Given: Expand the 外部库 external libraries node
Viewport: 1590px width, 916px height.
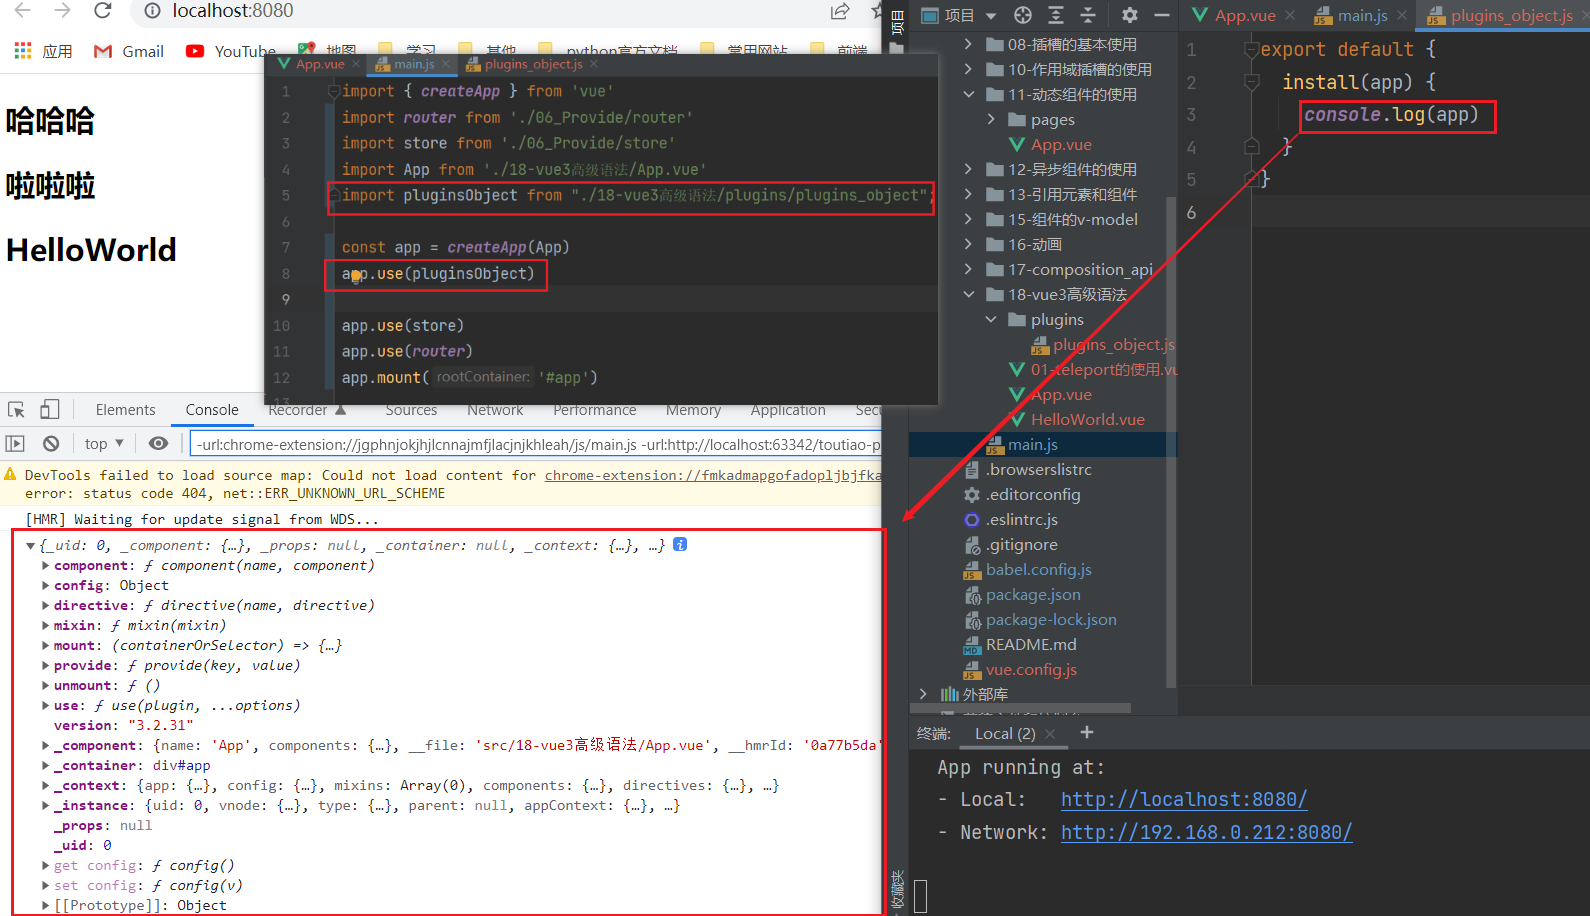Looking at the screenshot, I should pyautogui.click(x=923, y=693).
